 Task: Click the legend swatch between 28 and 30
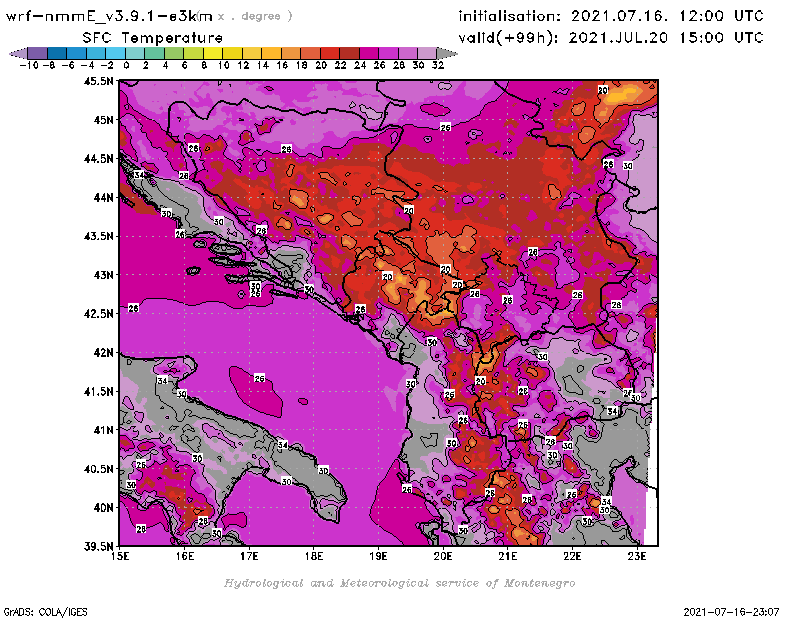[x=407, y=54]
